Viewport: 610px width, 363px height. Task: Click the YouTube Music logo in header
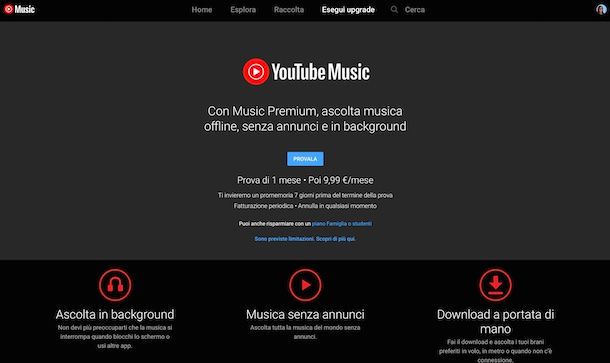[x=19, y=9]
